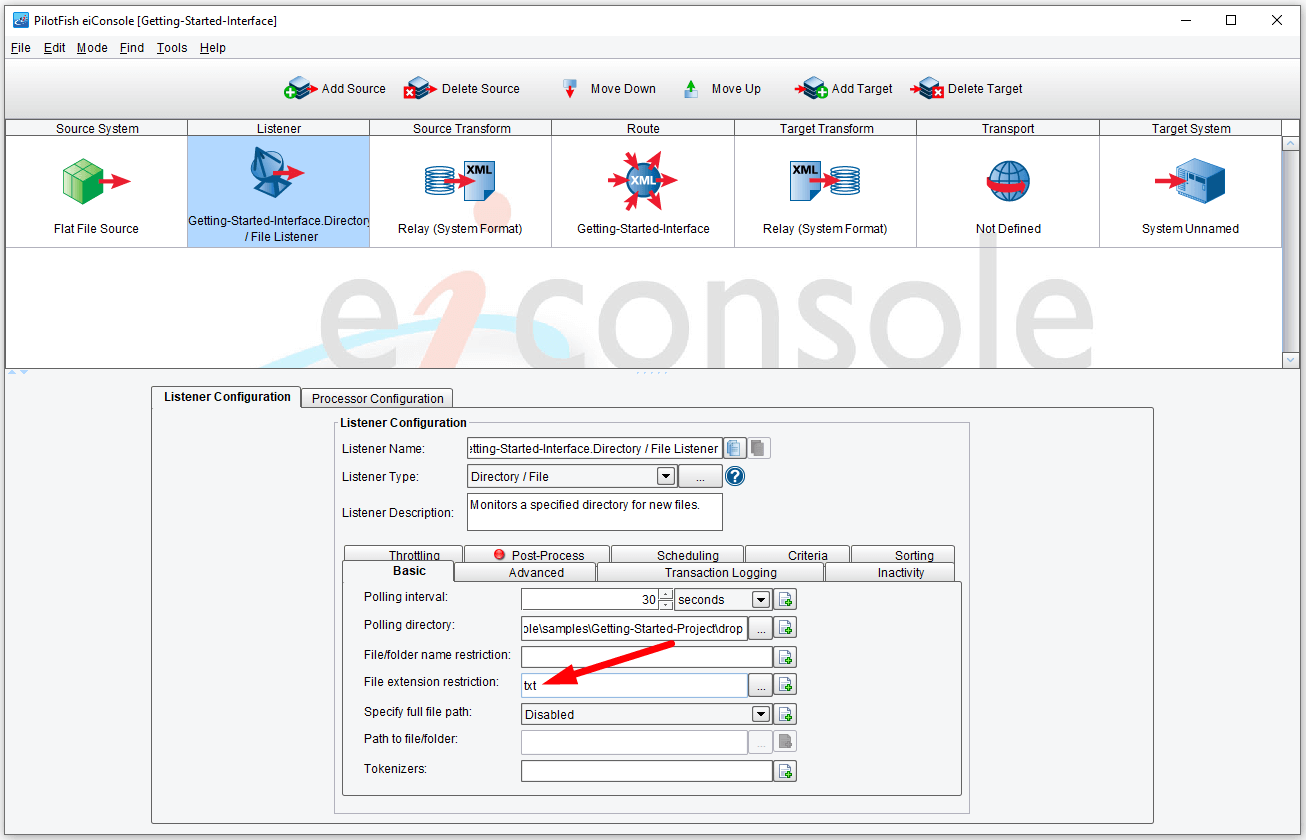The width and height of the screenshot is (1306, 840).
Task: Increase the polling interval with the up stepper
Action: click(666, 595)
